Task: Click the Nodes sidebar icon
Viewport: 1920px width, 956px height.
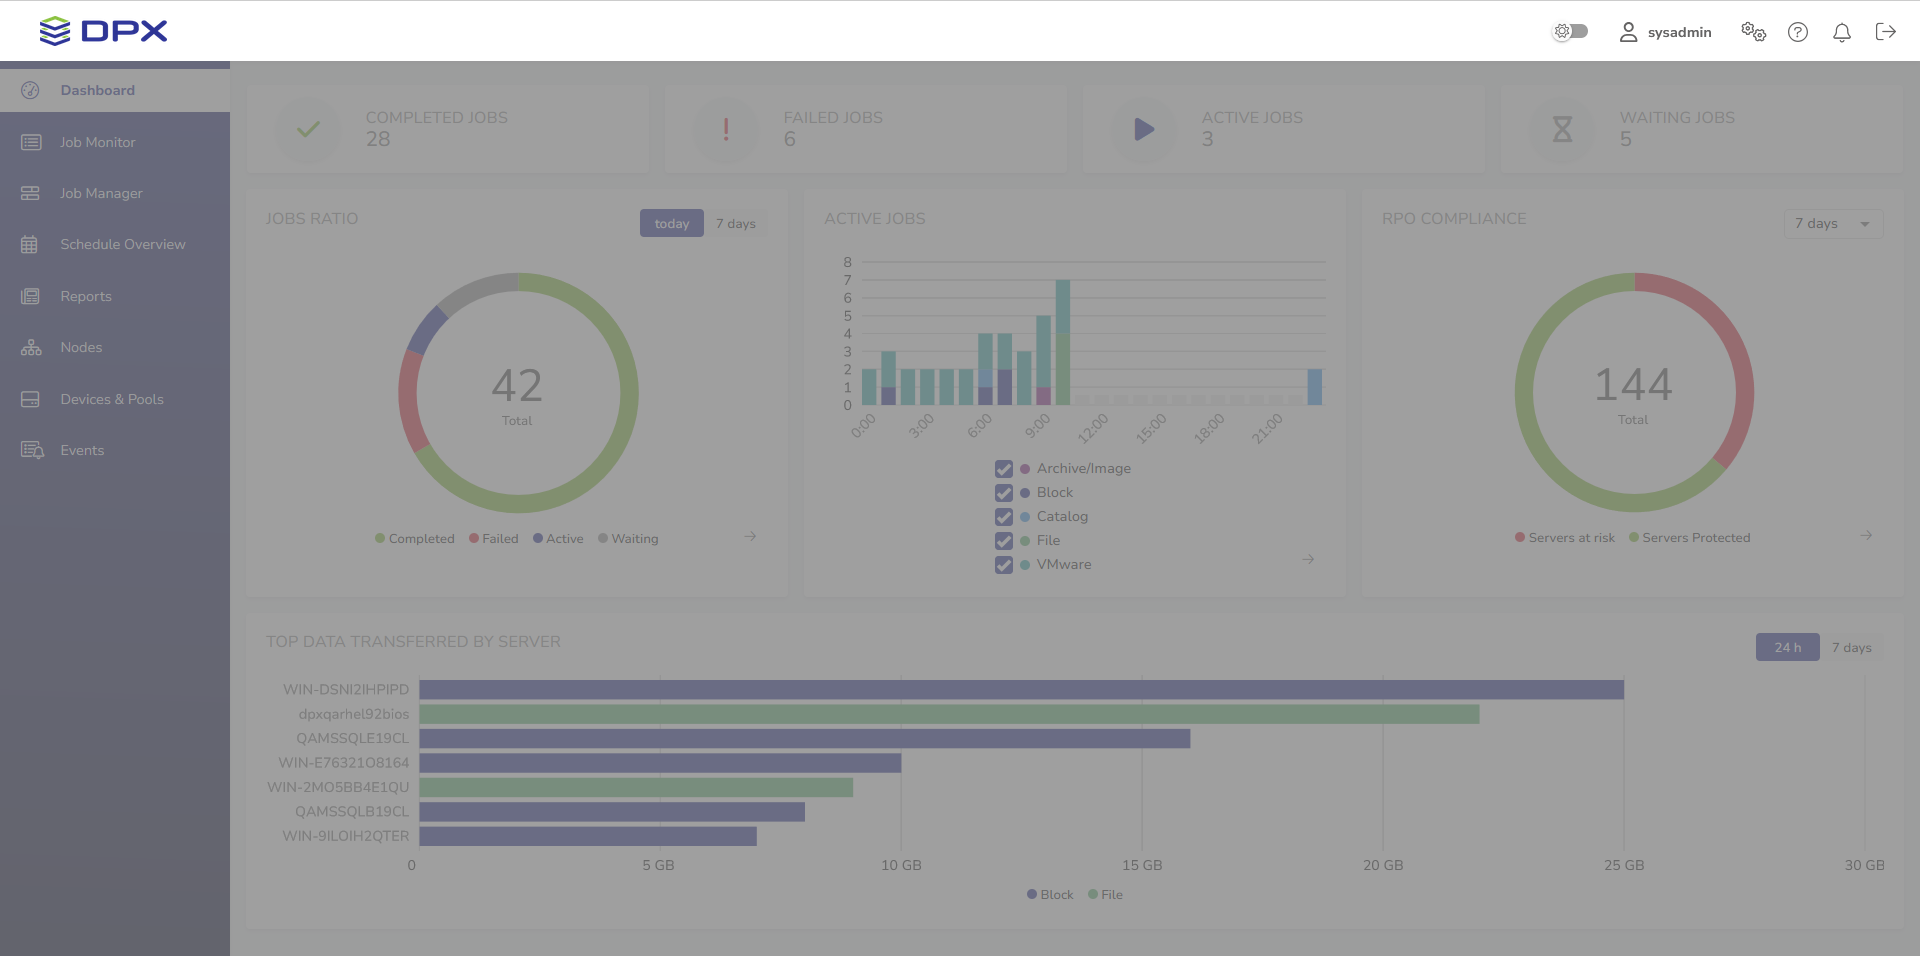Action: pos(31,348)
